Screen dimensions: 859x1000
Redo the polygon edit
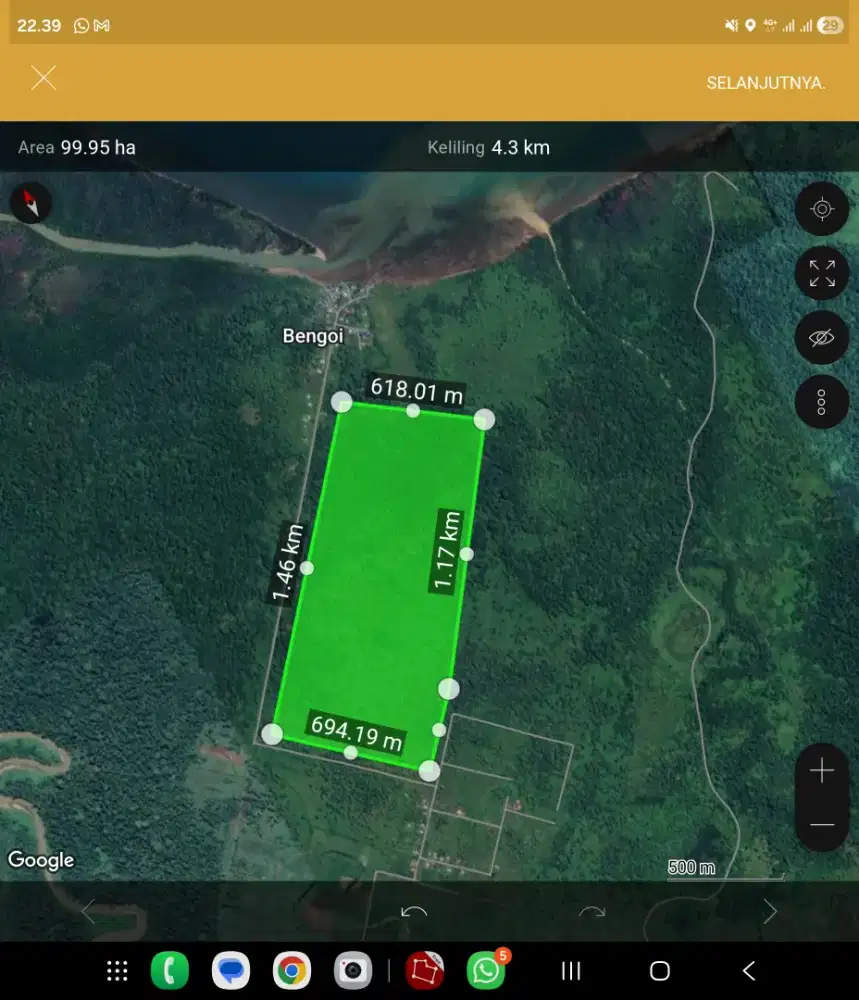coord(592,912)
